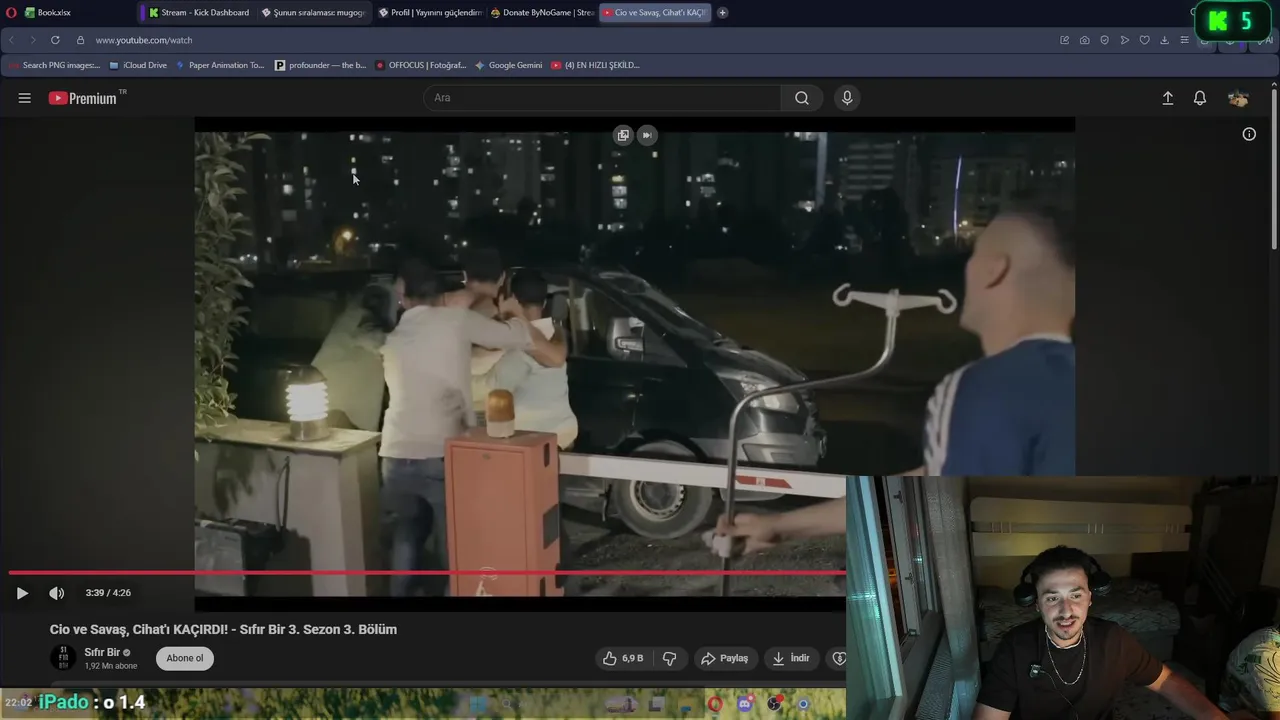Download the video via İndir

(x=791, y=658)
